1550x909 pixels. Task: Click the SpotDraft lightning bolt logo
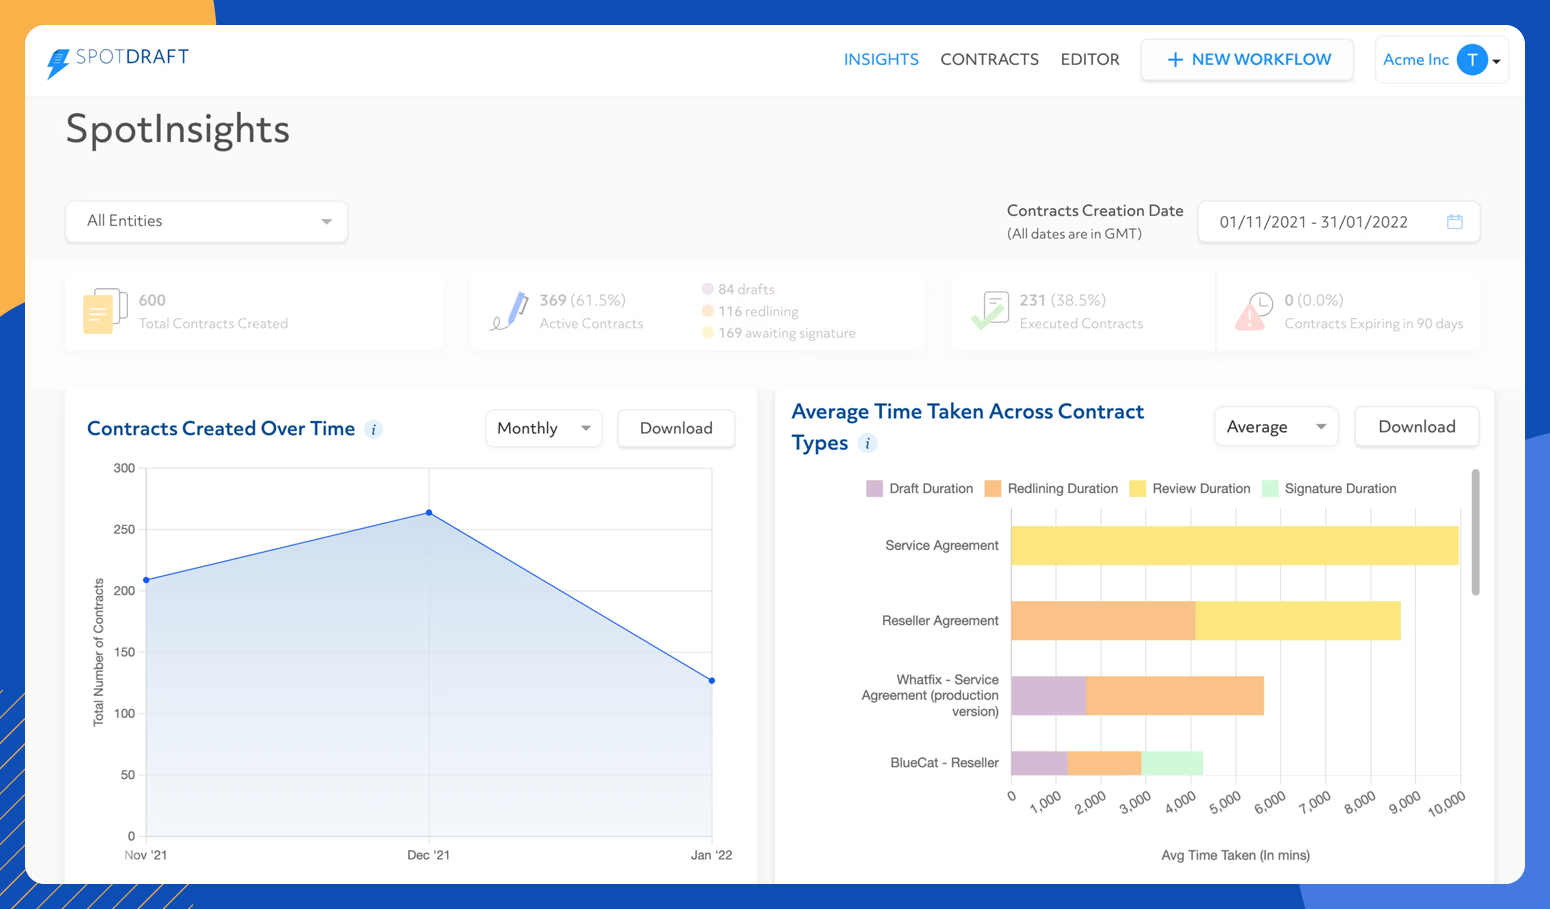point(58,58)
